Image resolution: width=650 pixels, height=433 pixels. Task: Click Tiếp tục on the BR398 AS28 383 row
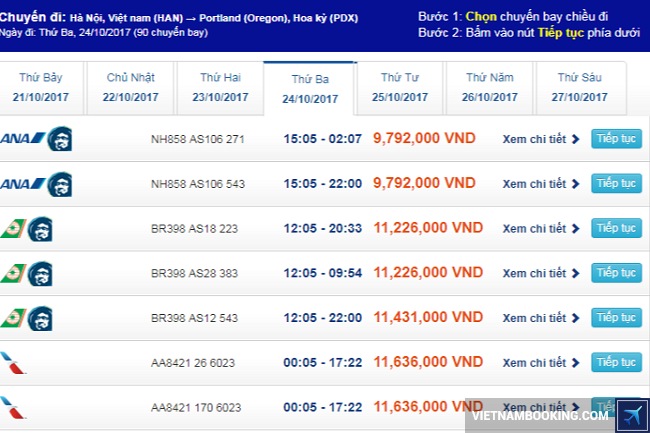[616, 273]
